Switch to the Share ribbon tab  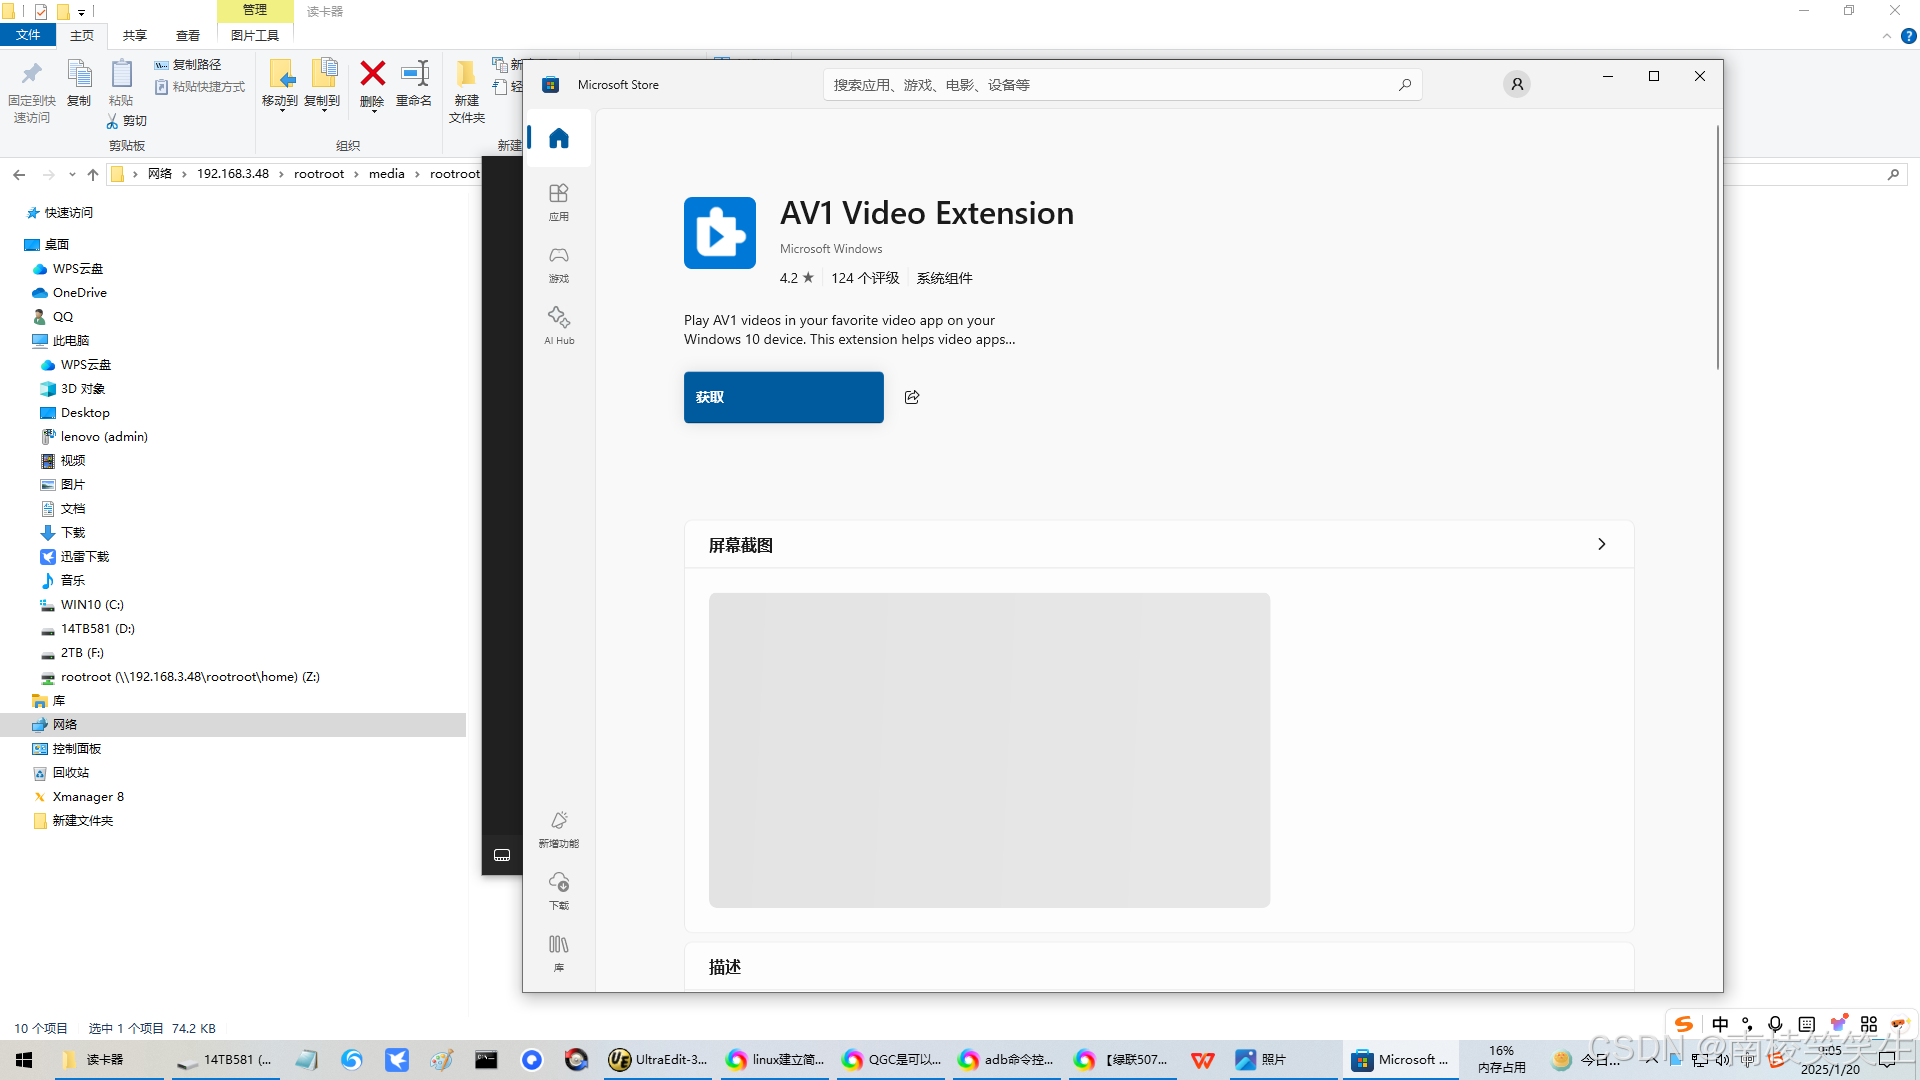pyautogui.click(x=134, y=35)
